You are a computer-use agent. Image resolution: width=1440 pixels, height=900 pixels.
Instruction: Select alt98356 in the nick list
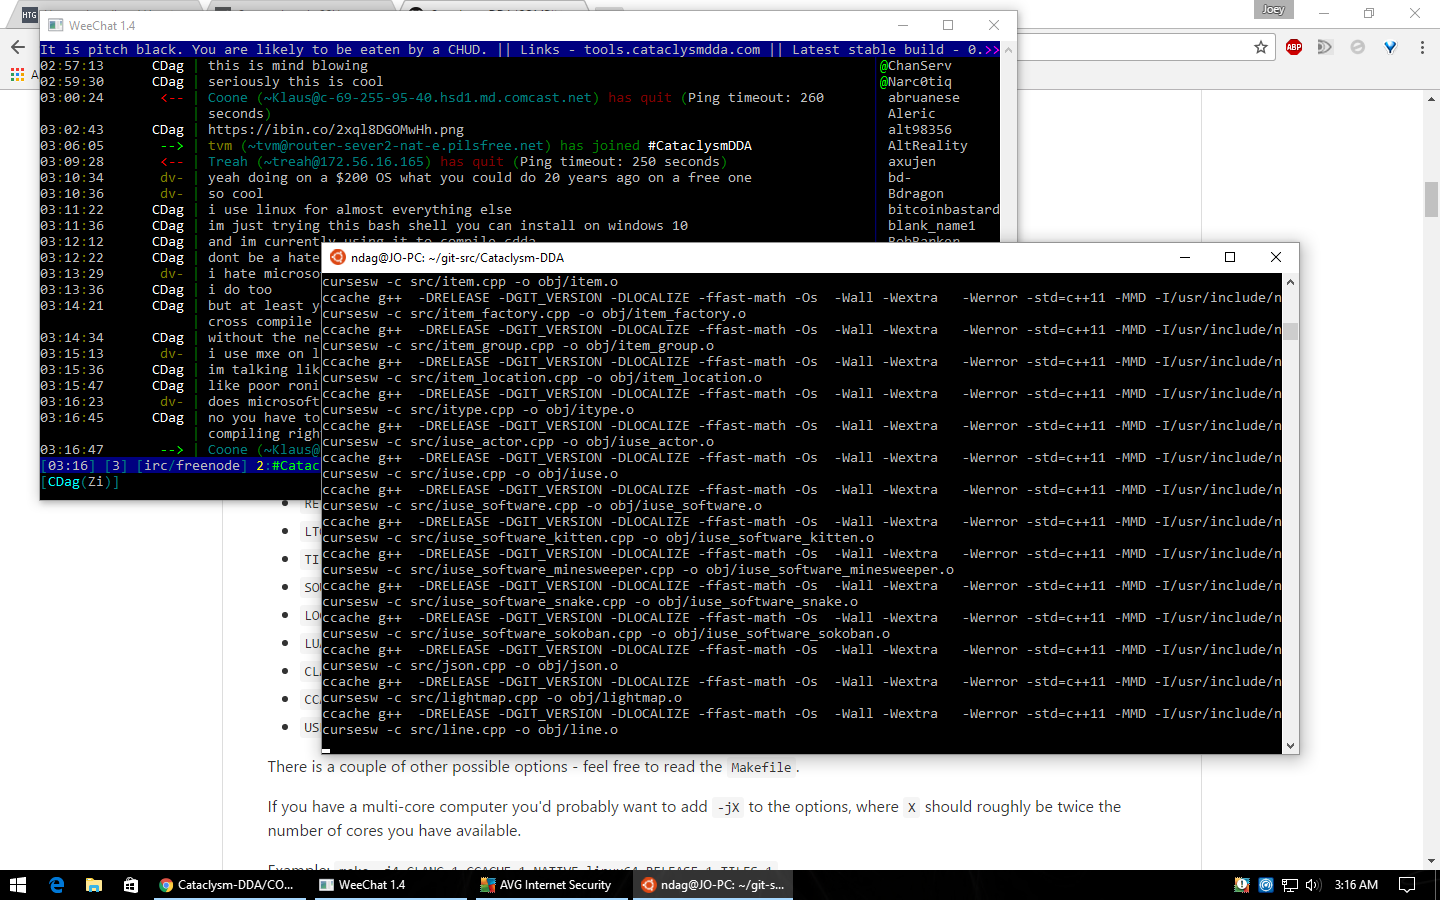(x=920, y=130)
